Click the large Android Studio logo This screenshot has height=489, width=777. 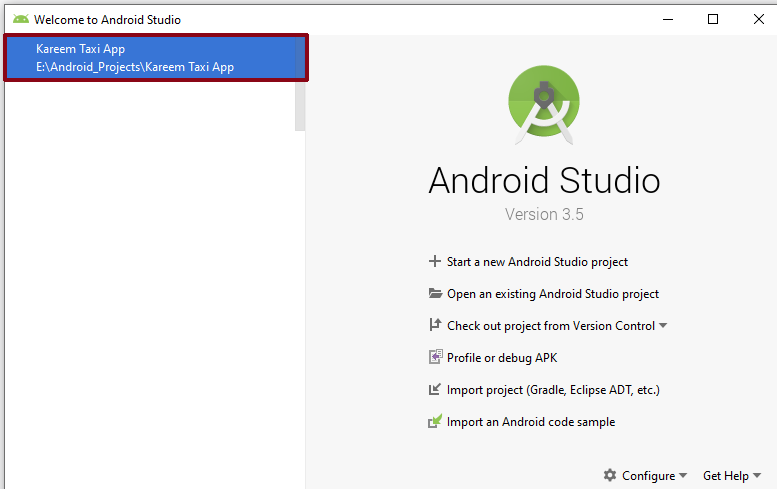pyautogui.click(x=544, y=103)
